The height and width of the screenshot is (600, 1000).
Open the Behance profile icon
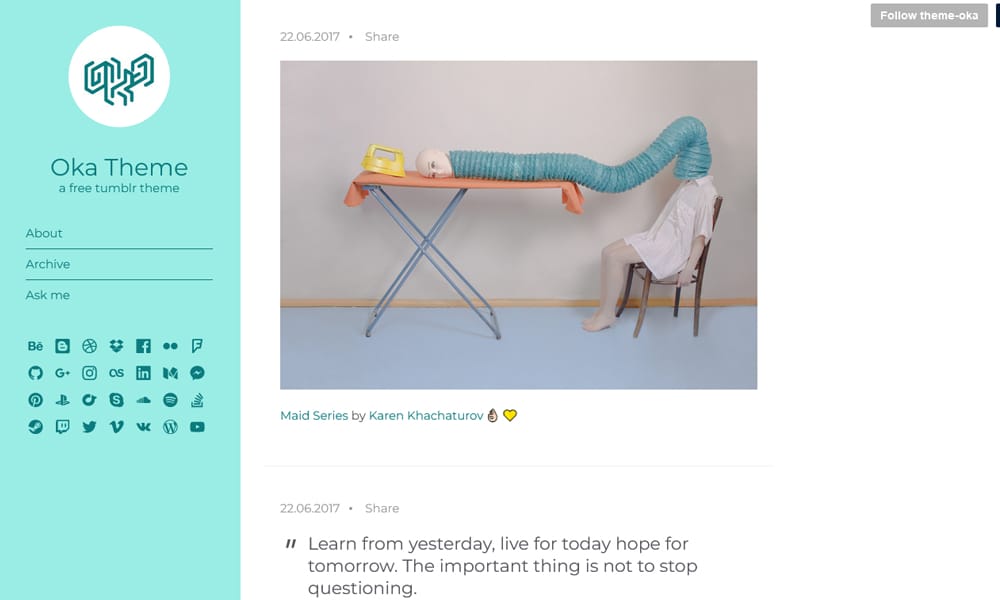(x=35, y=346)
